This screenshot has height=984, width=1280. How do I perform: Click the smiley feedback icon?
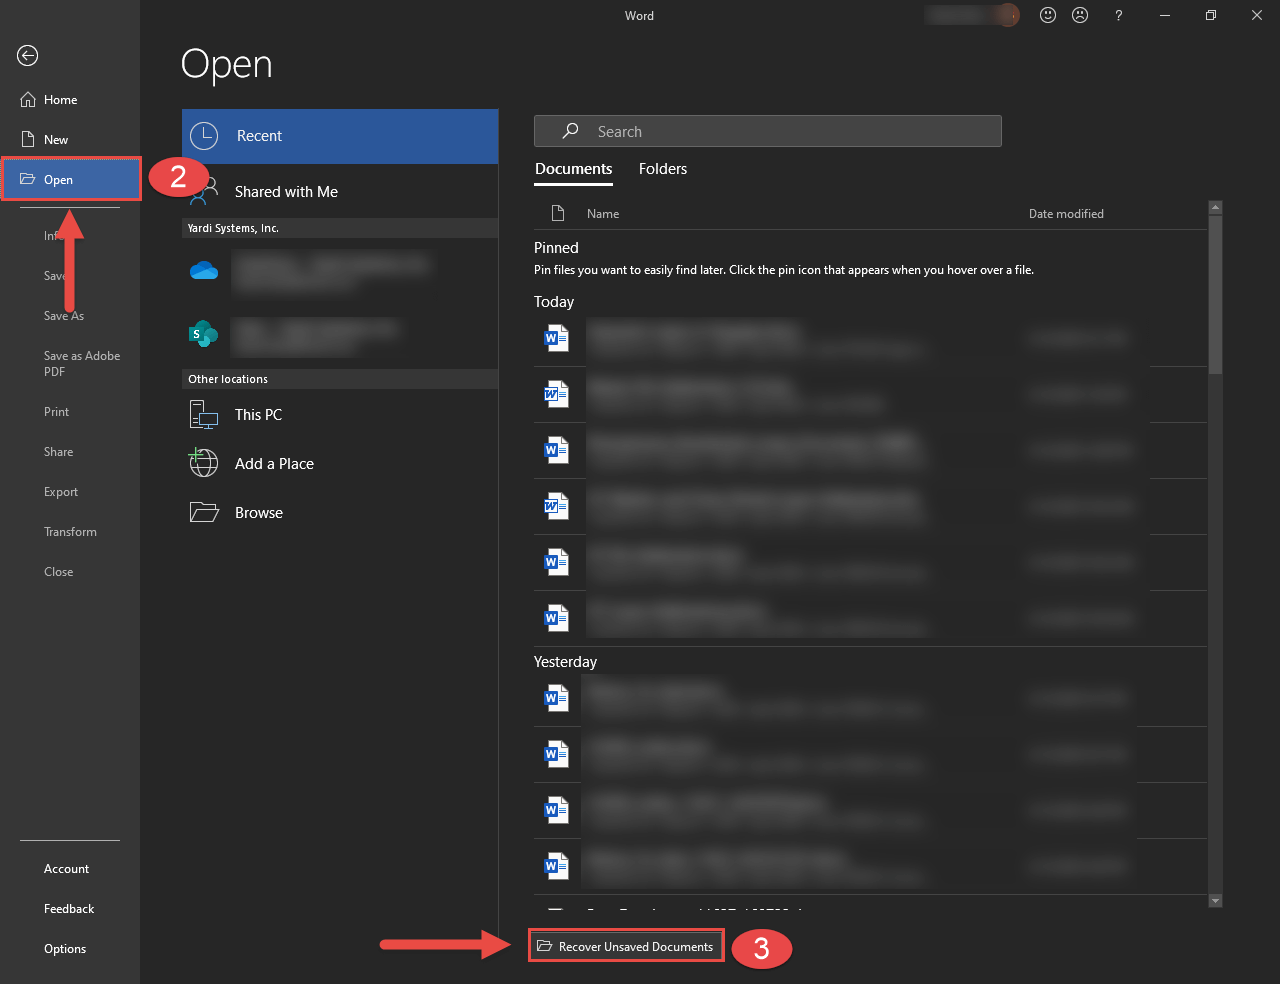point(1048,15)
